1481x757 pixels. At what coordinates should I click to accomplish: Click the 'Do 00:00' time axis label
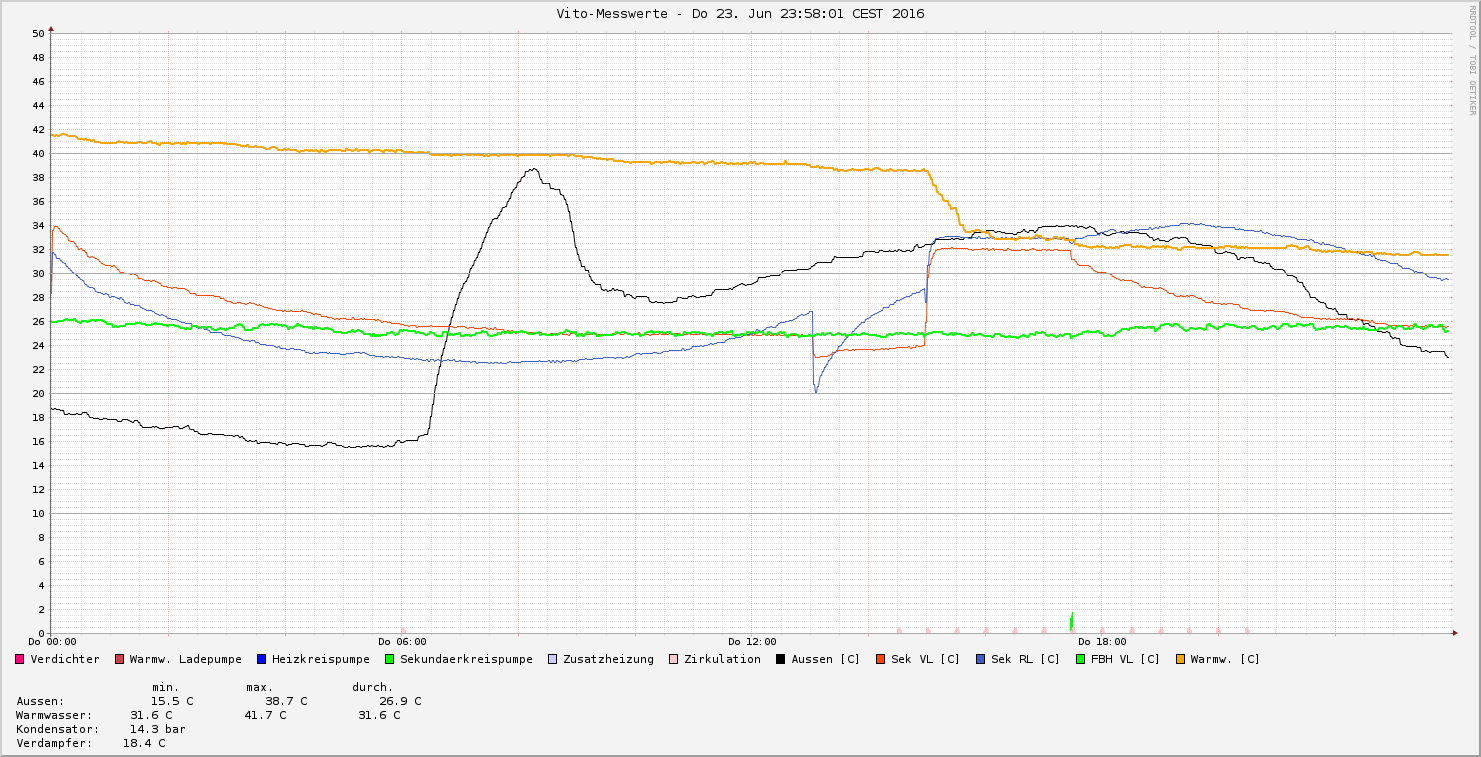52,642
